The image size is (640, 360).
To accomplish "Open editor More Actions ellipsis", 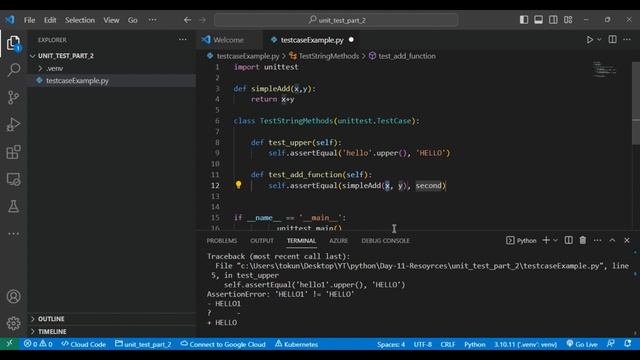I will 627,40.
